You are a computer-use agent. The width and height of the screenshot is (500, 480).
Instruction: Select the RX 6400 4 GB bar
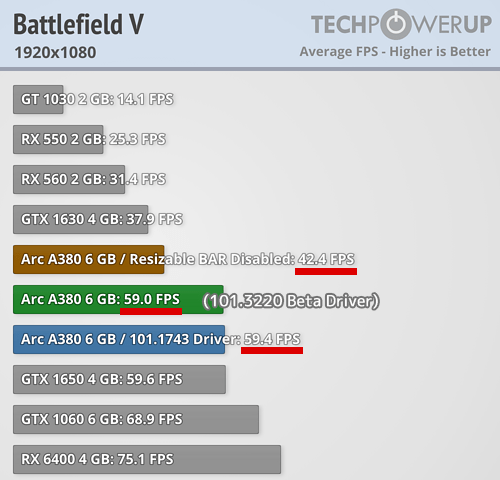(x=147, y=459)
